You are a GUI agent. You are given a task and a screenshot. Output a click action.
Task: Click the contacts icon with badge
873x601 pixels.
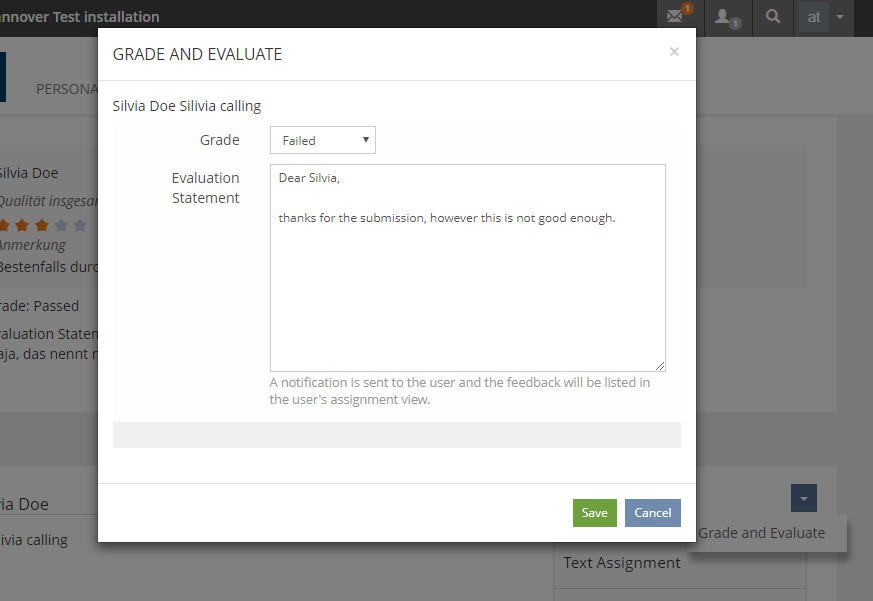(x=725, y=17)
